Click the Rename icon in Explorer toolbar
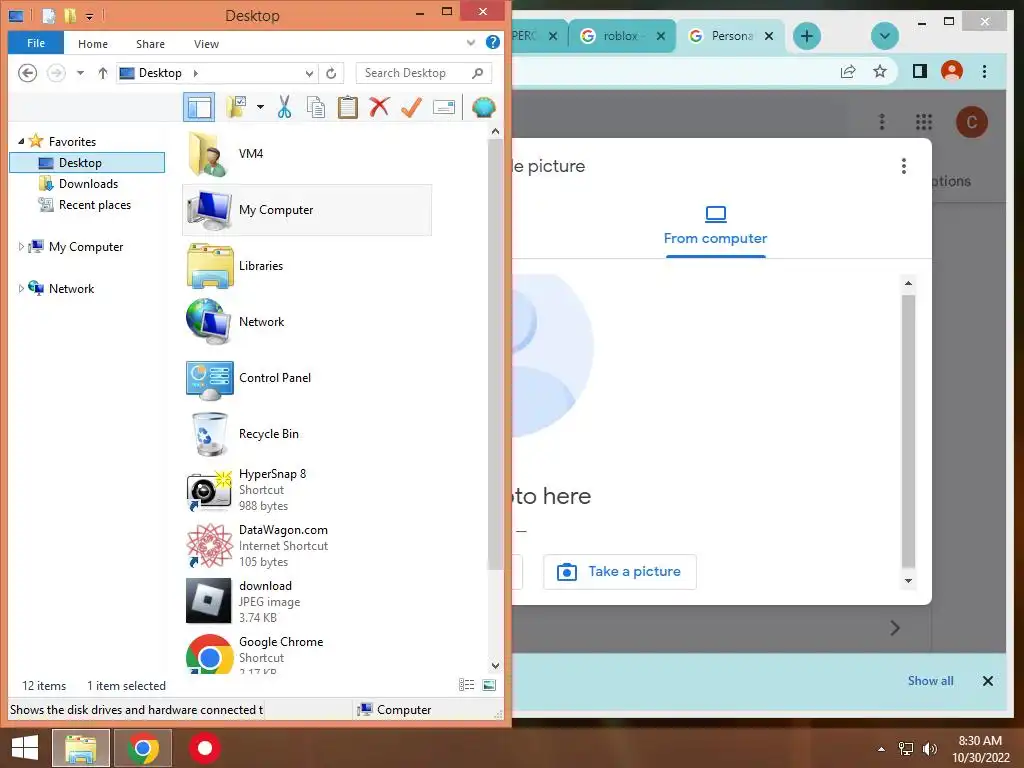Screen dimensions: 1024x768 tap(443, 107)
